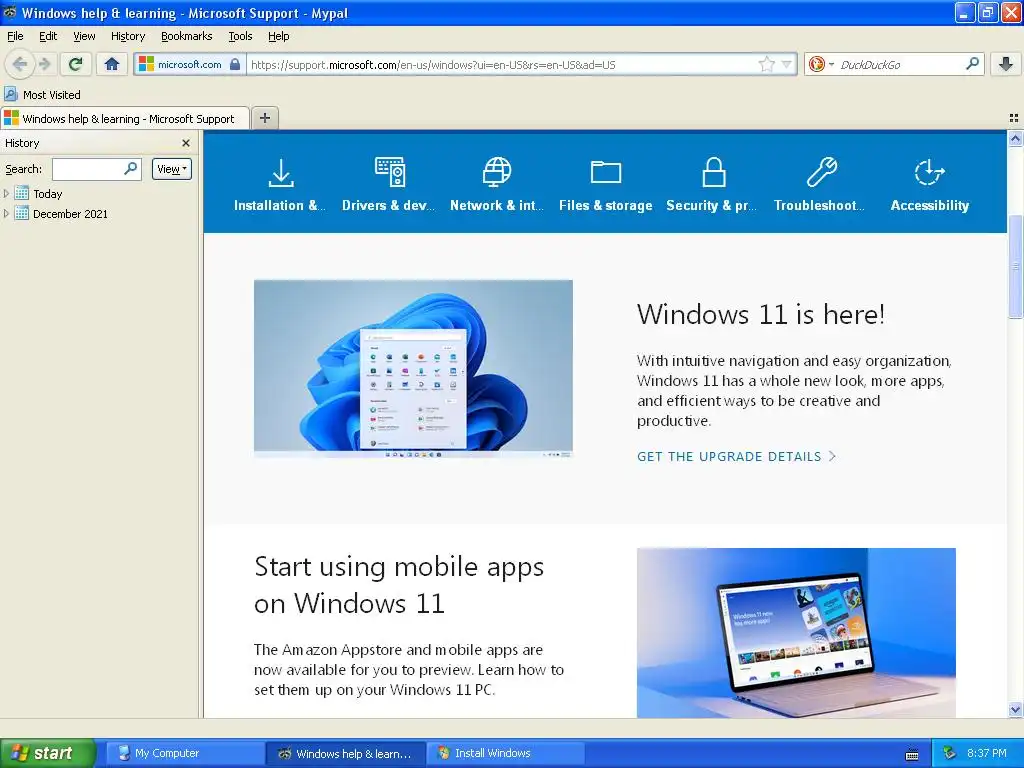
Task: Open the History menu
Action: (127, 36)
